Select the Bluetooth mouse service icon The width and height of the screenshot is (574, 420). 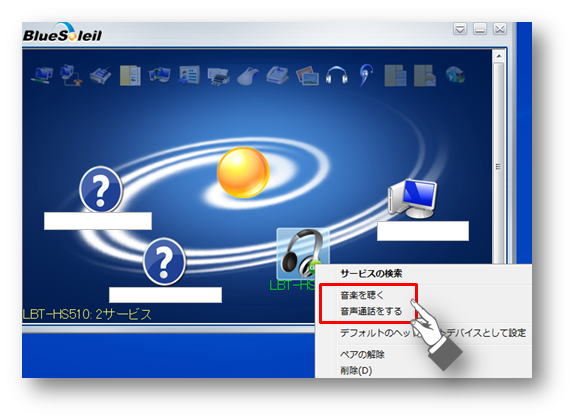tap(248, 76)
